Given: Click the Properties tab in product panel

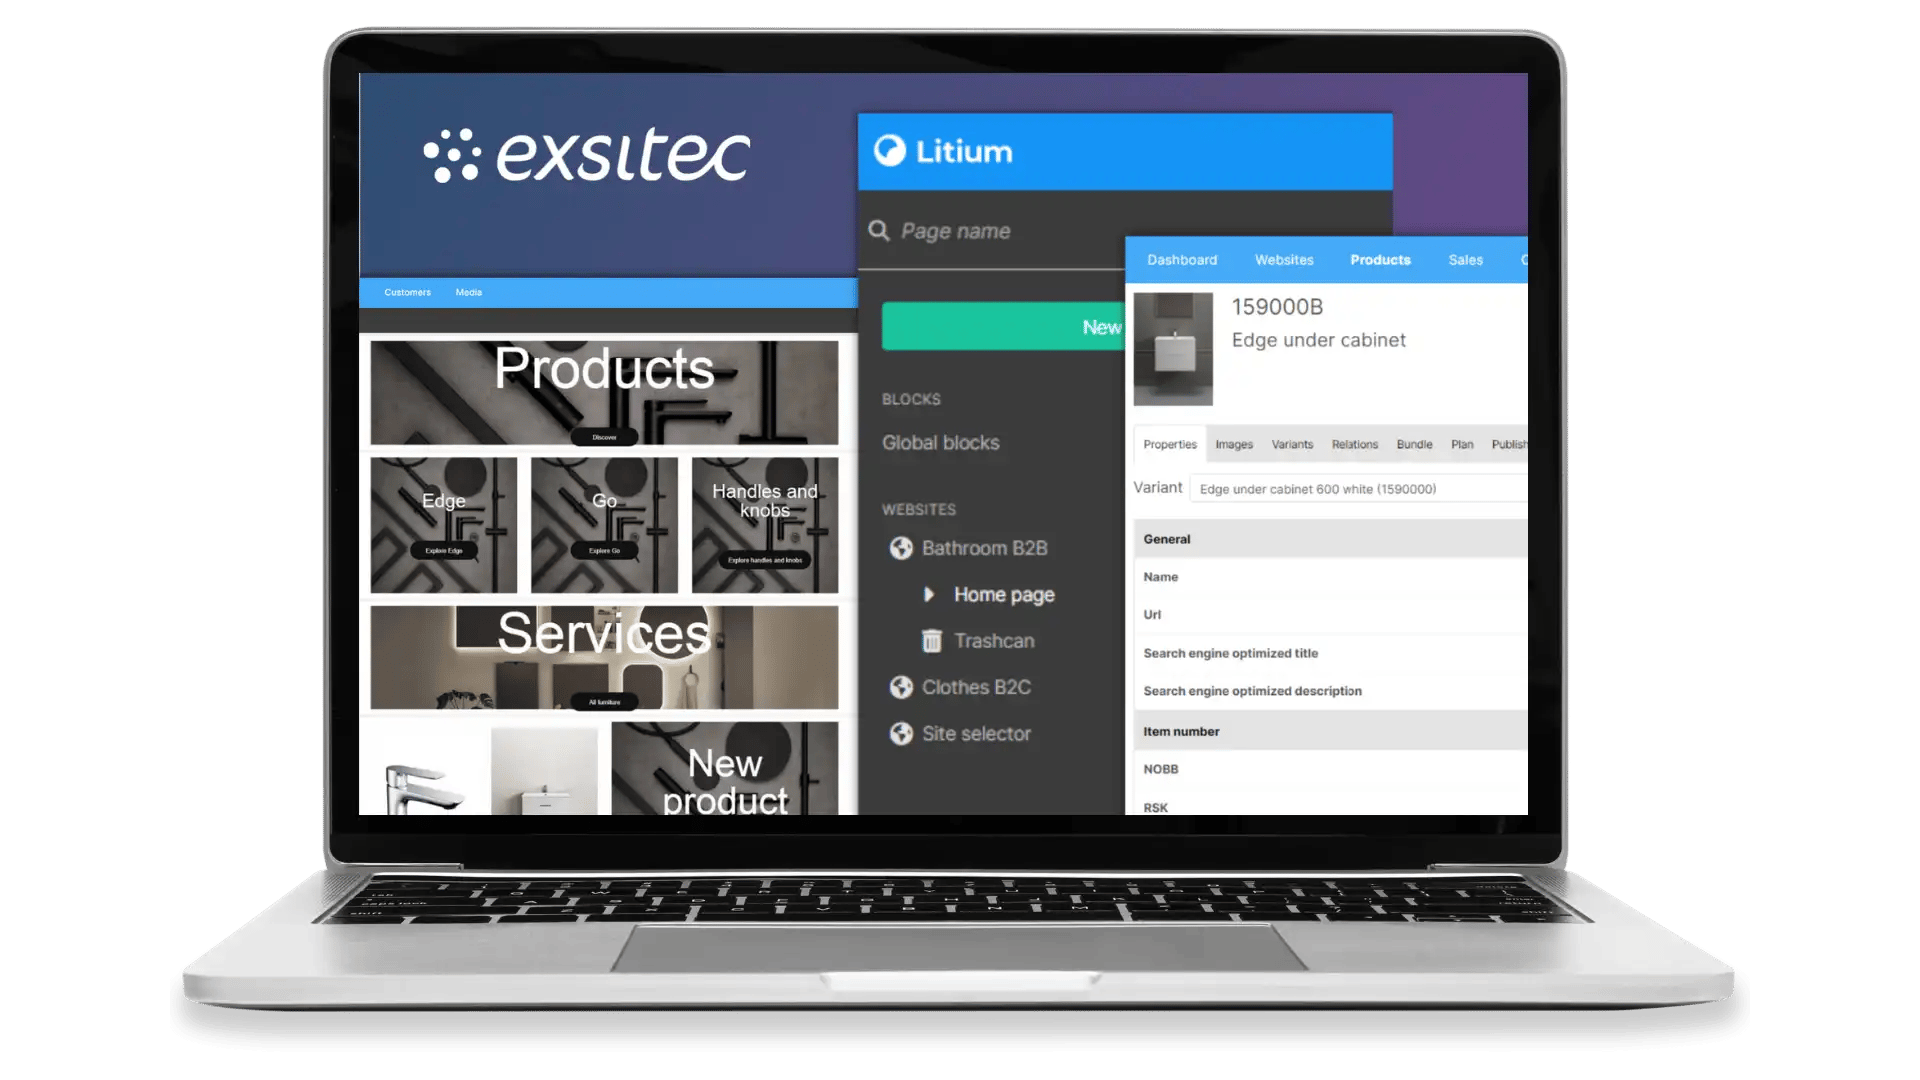Looking at the screenshot, I should pos(1168,443).
